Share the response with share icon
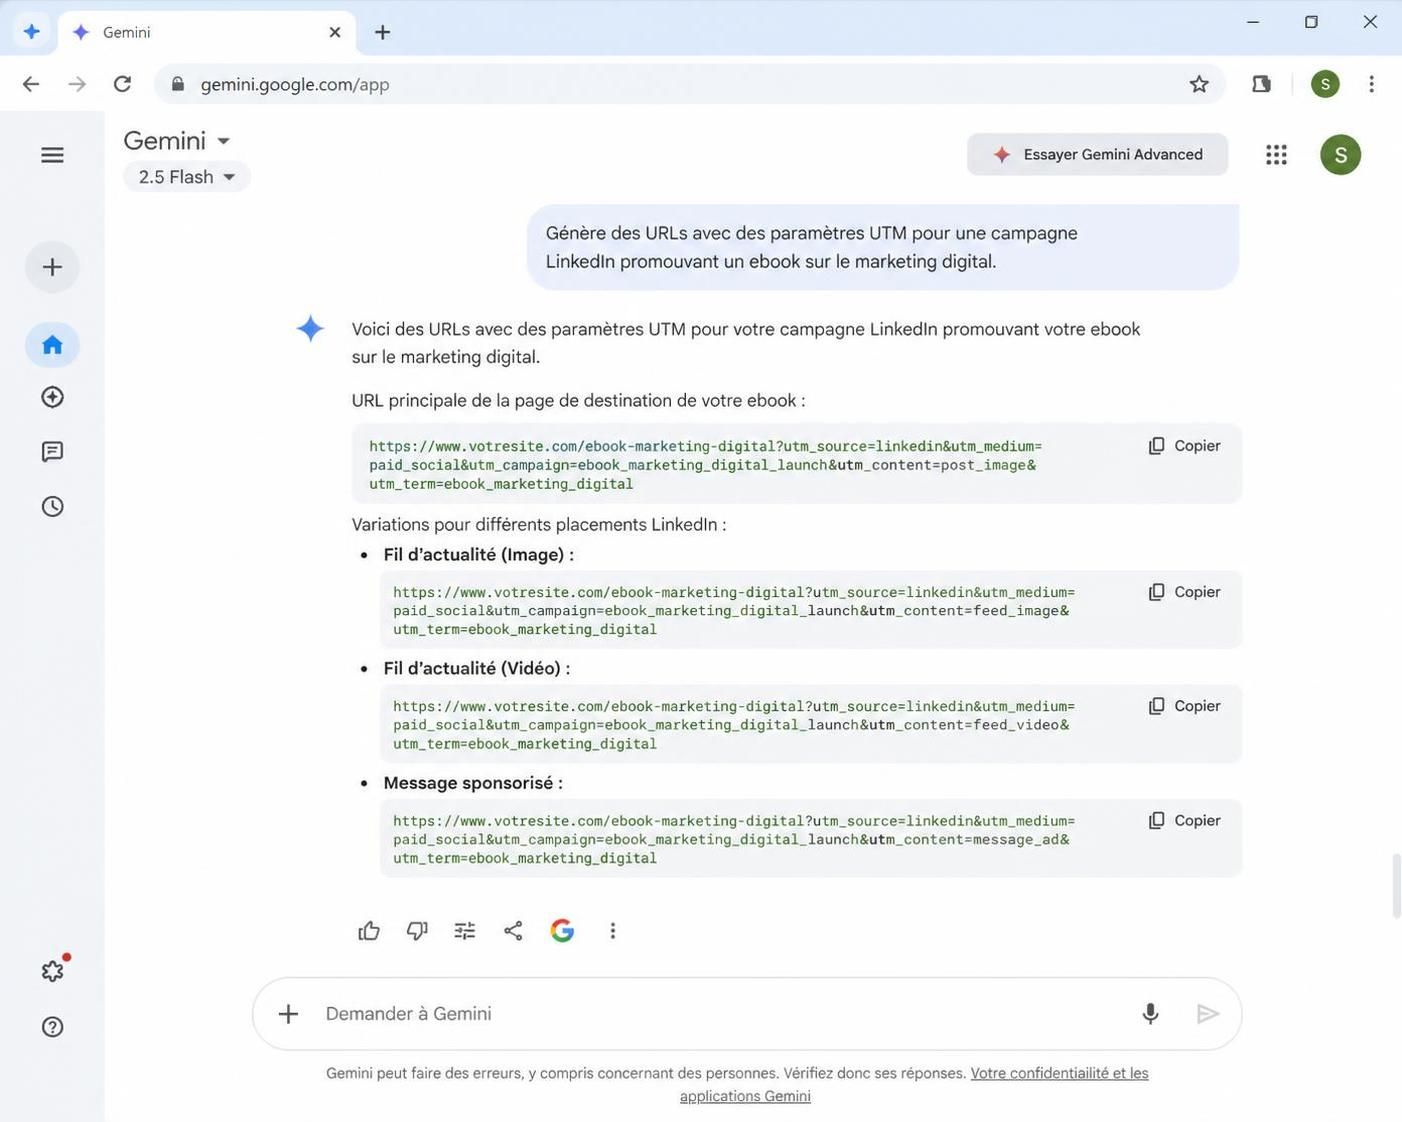 pyautogui.click(x=513, y=931)
